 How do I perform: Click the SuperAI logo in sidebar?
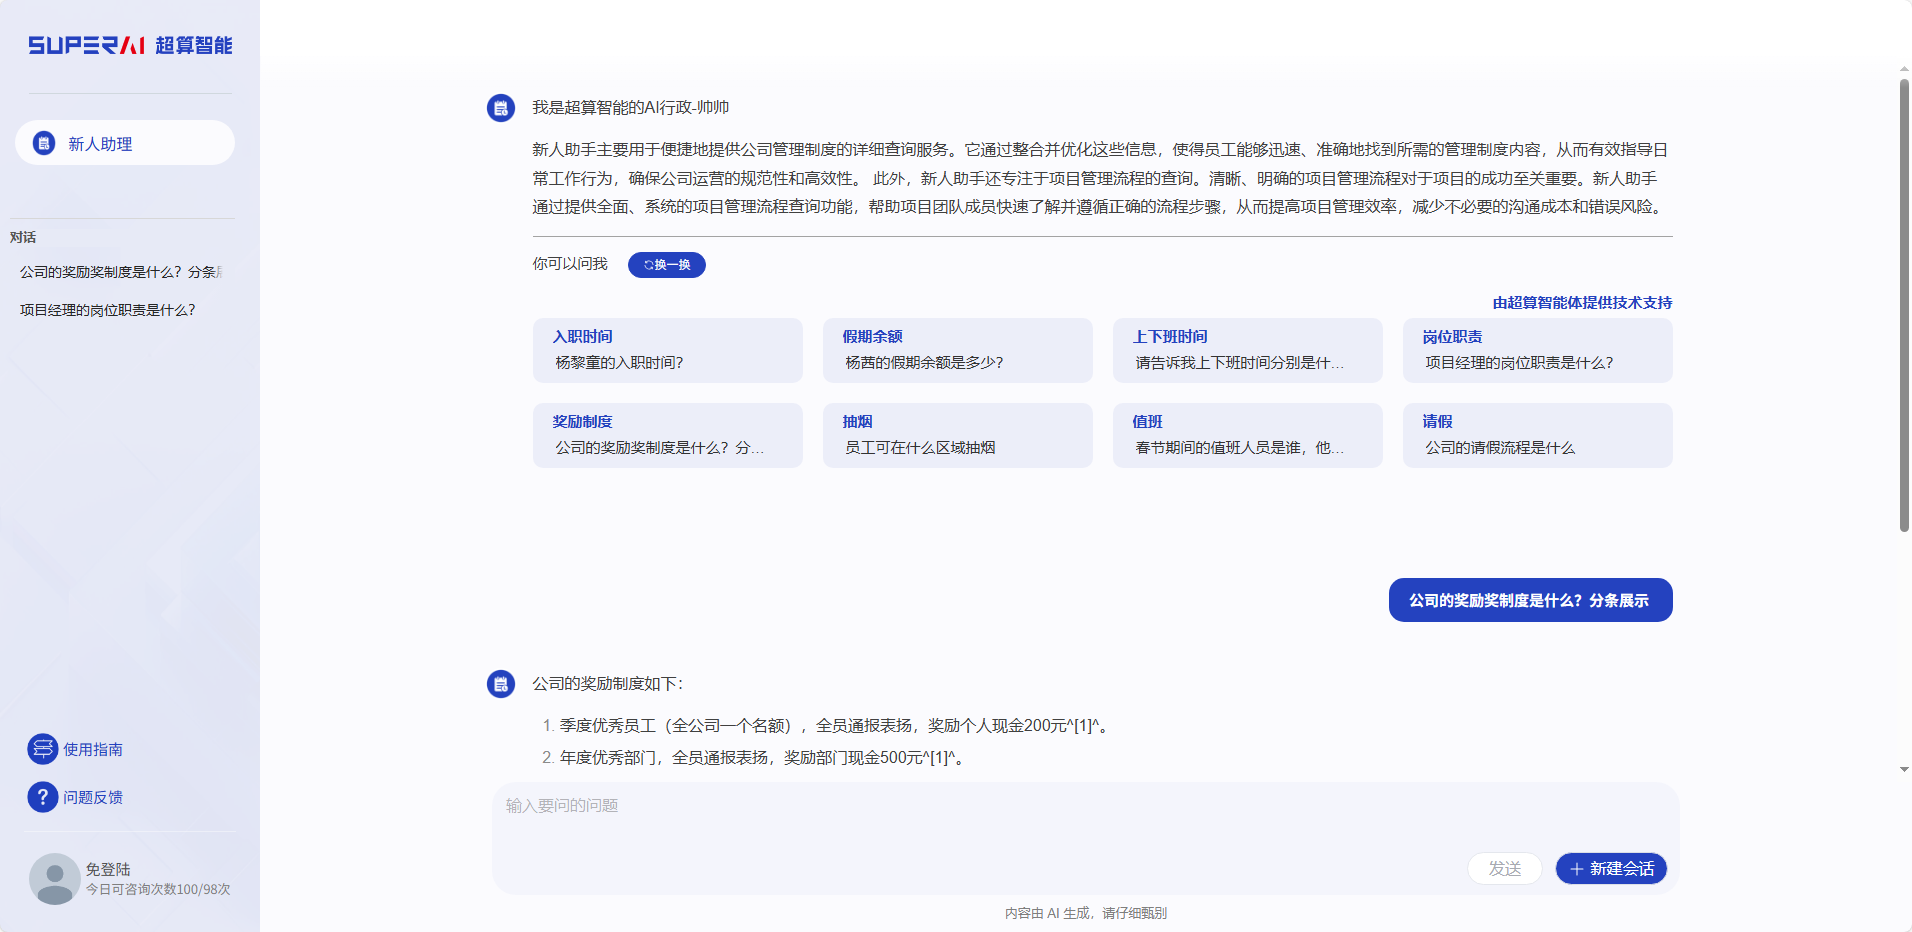point(130,45)
